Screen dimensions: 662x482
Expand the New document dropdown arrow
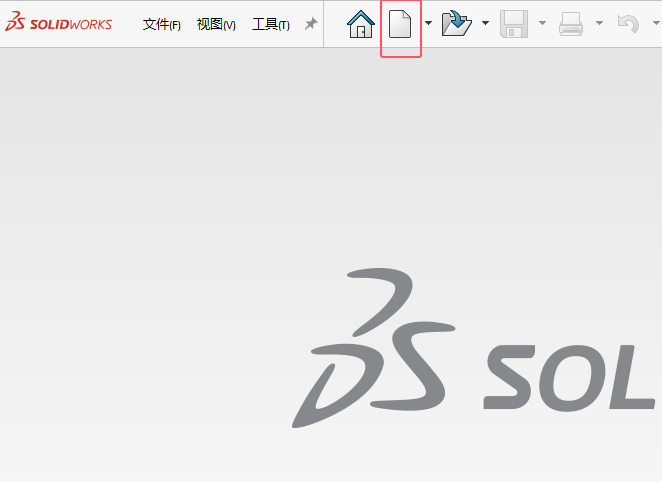point(428,23)
